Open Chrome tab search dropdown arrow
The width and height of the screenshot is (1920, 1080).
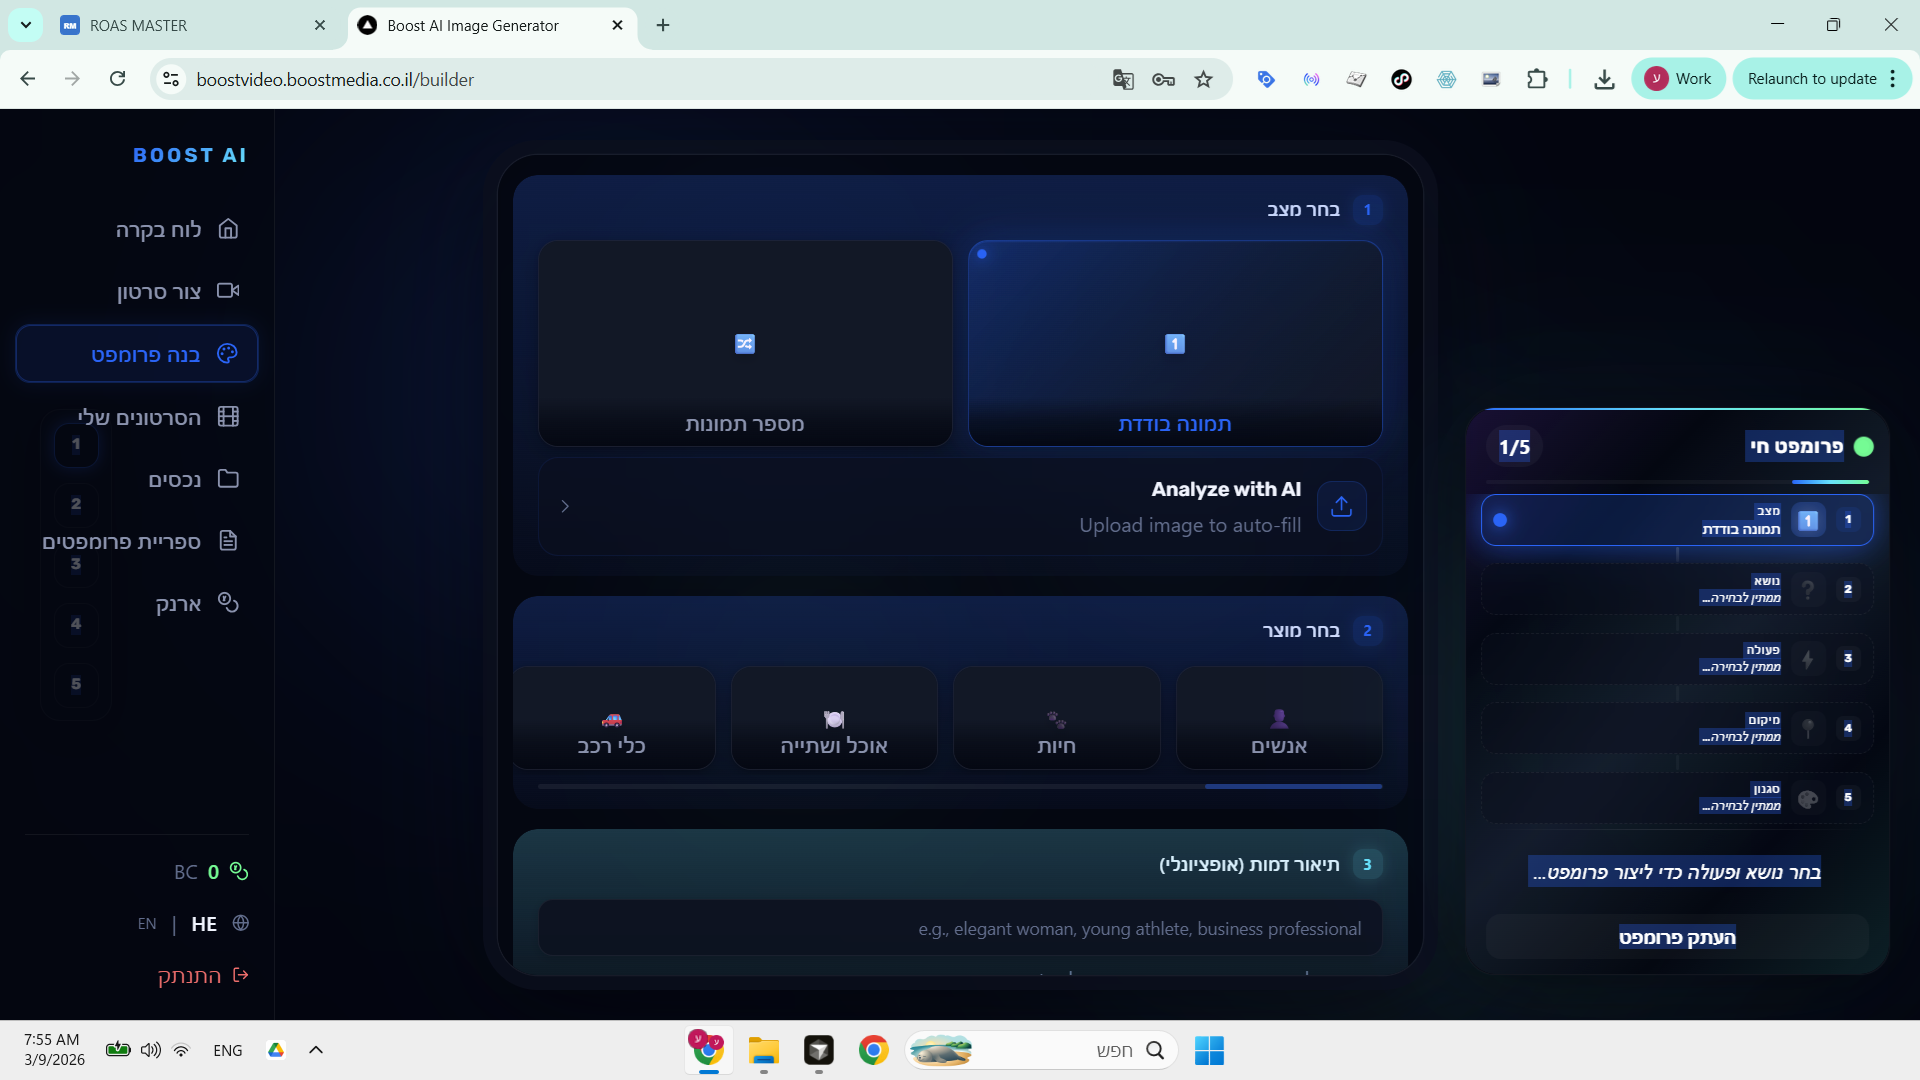(x=26, y=25)
